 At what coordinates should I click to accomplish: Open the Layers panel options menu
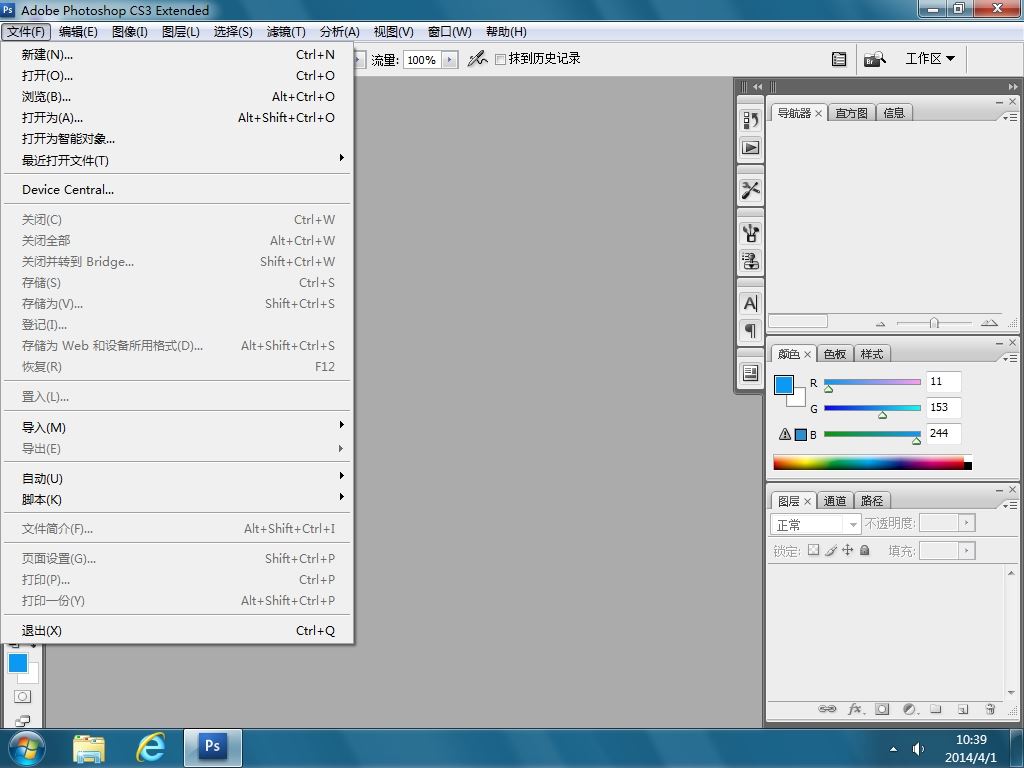(x=1010, y=505)
